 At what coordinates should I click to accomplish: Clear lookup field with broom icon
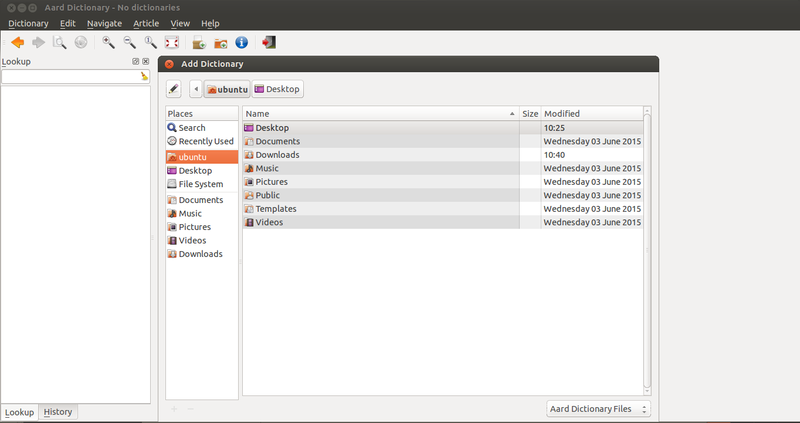144,77
